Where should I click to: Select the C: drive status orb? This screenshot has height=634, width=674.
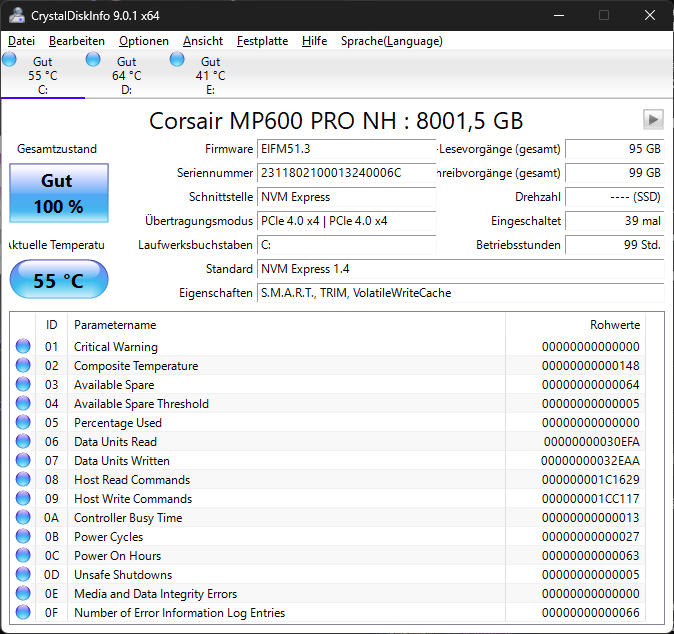pos(9,59)
